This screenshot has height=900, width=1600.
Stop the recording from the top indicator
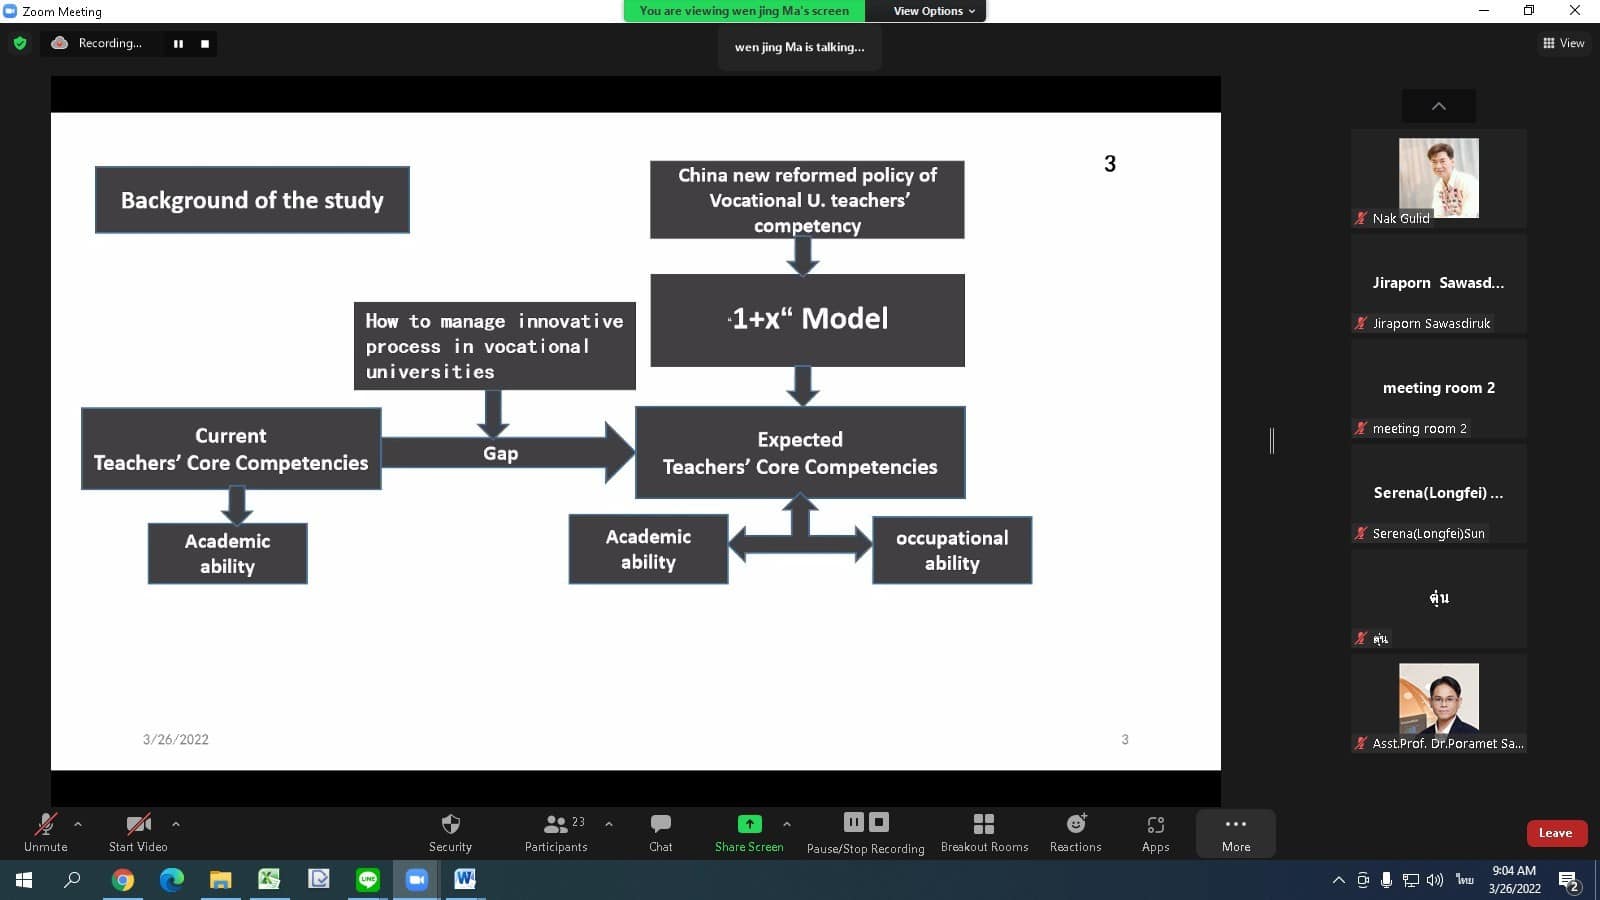[205, 44]
